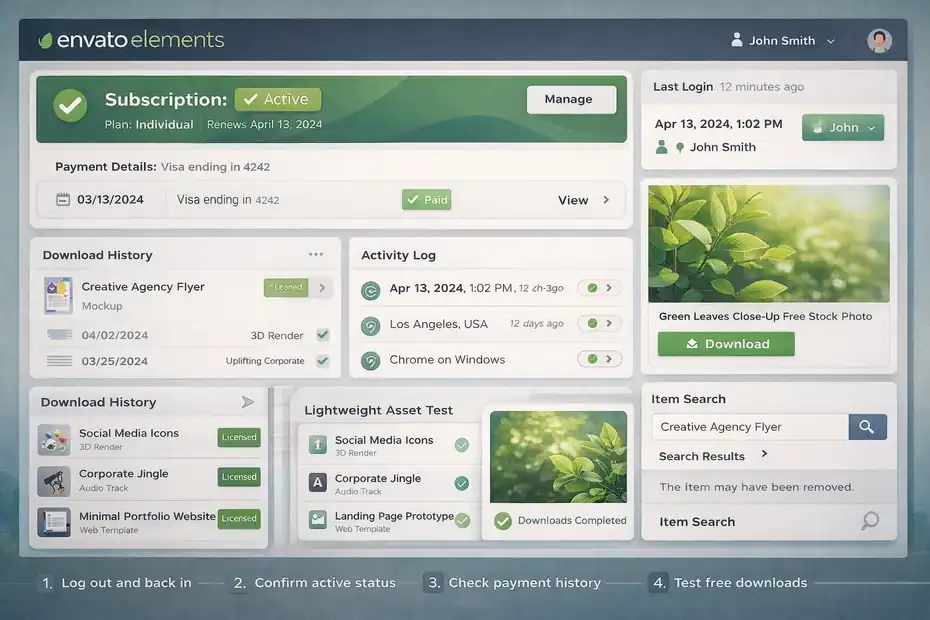The height and width of the screenshot is (620, 930).
Task: Click the location icon beside Los Angeles
Action: [x=371, y=326]
